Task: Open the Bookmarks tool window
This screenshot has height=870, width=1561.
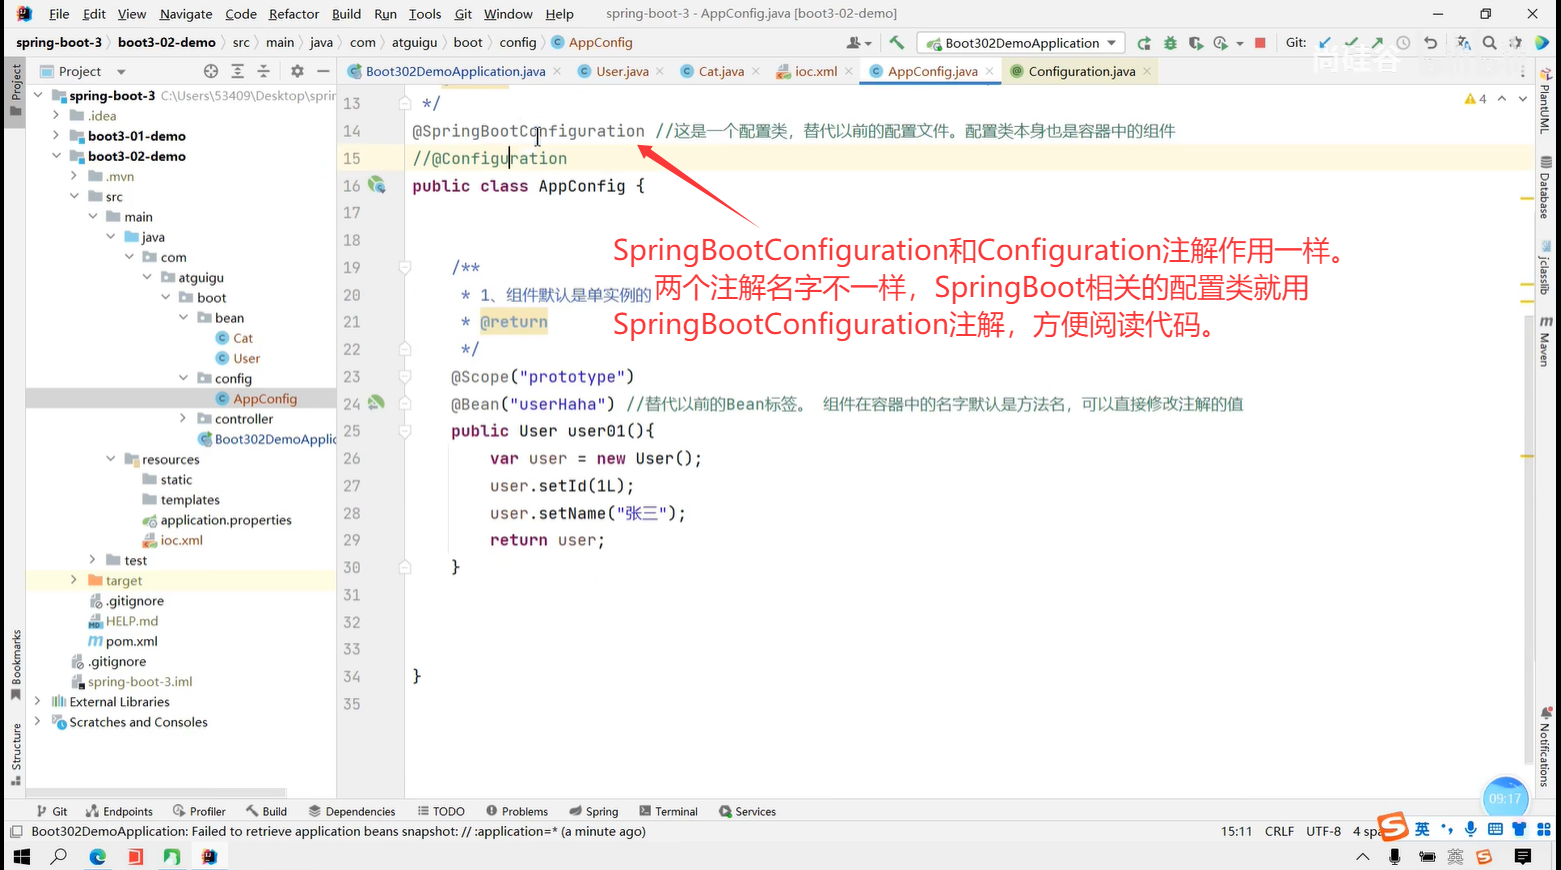Action: tap(16, 665)
